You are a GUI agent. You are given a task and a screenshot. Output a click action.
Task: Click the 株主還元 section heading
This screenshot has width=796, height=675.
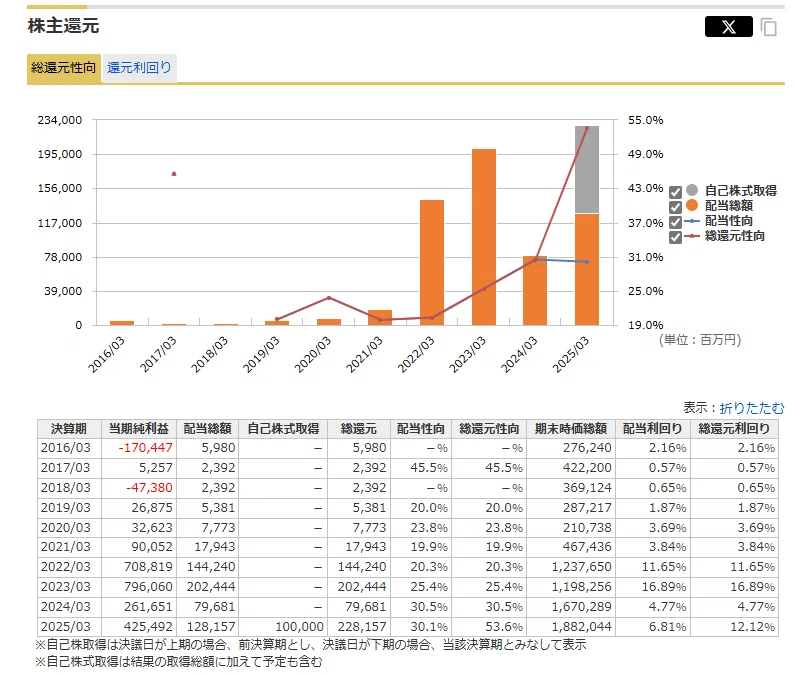coord(63,26)
